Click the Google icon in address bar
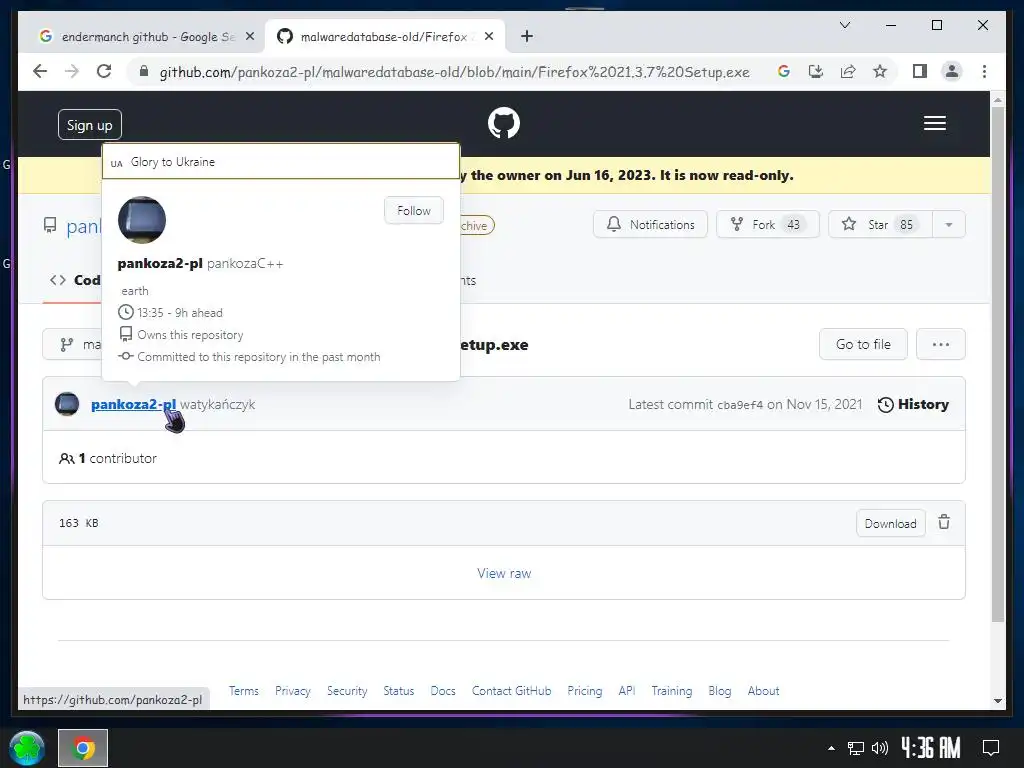 784,71
